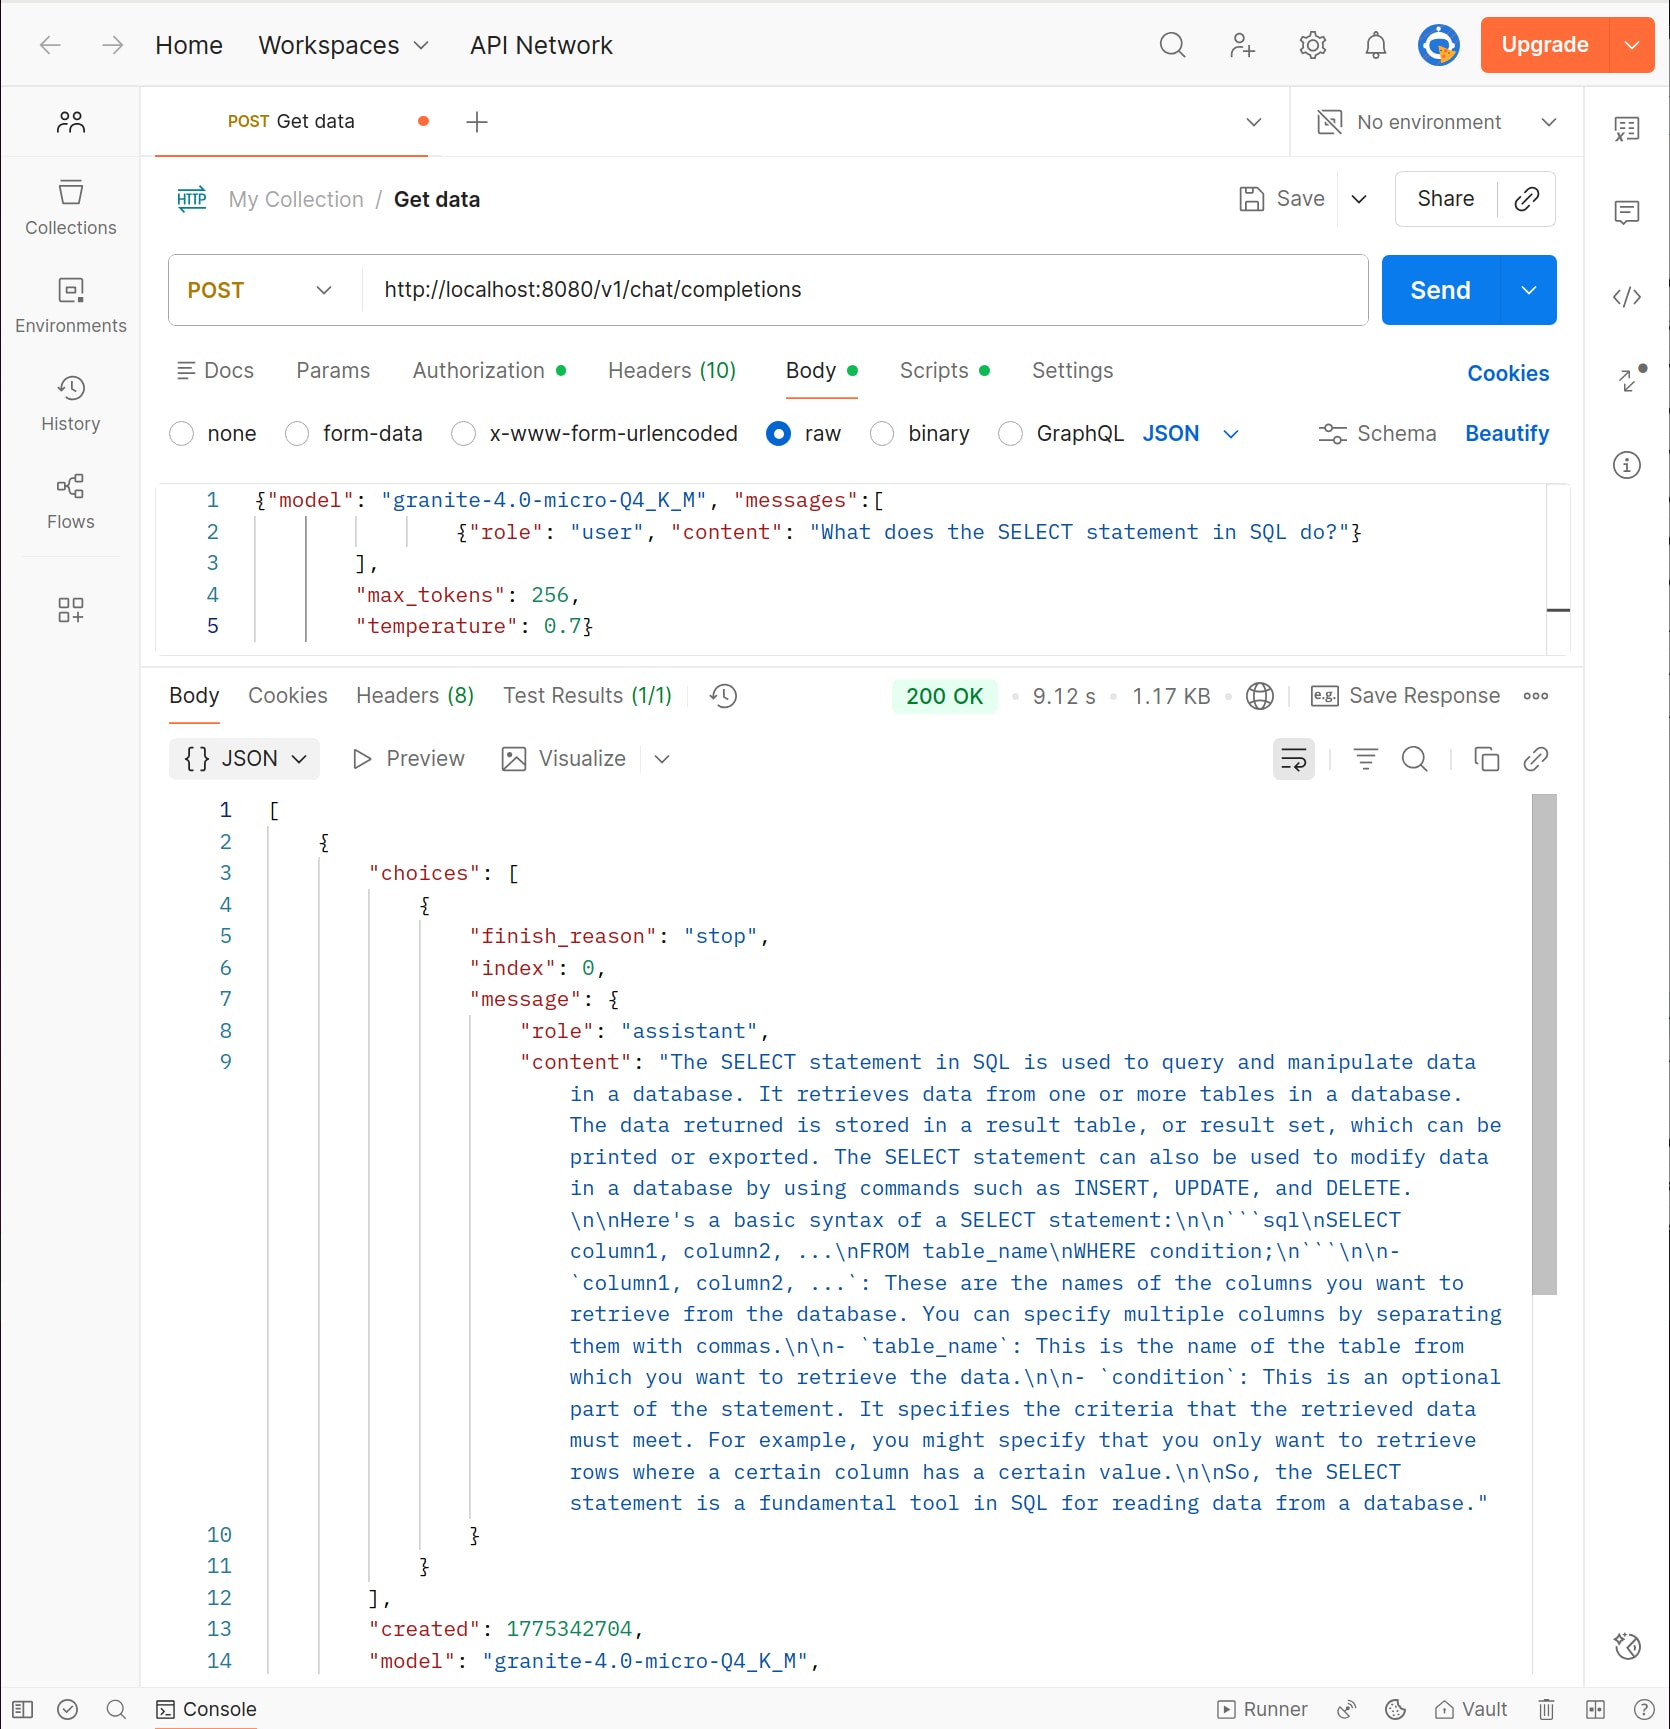1670x1729 pixels.
Task: Configure sidebar with the grid-plus icon
Action: click(x=71, y=610)
